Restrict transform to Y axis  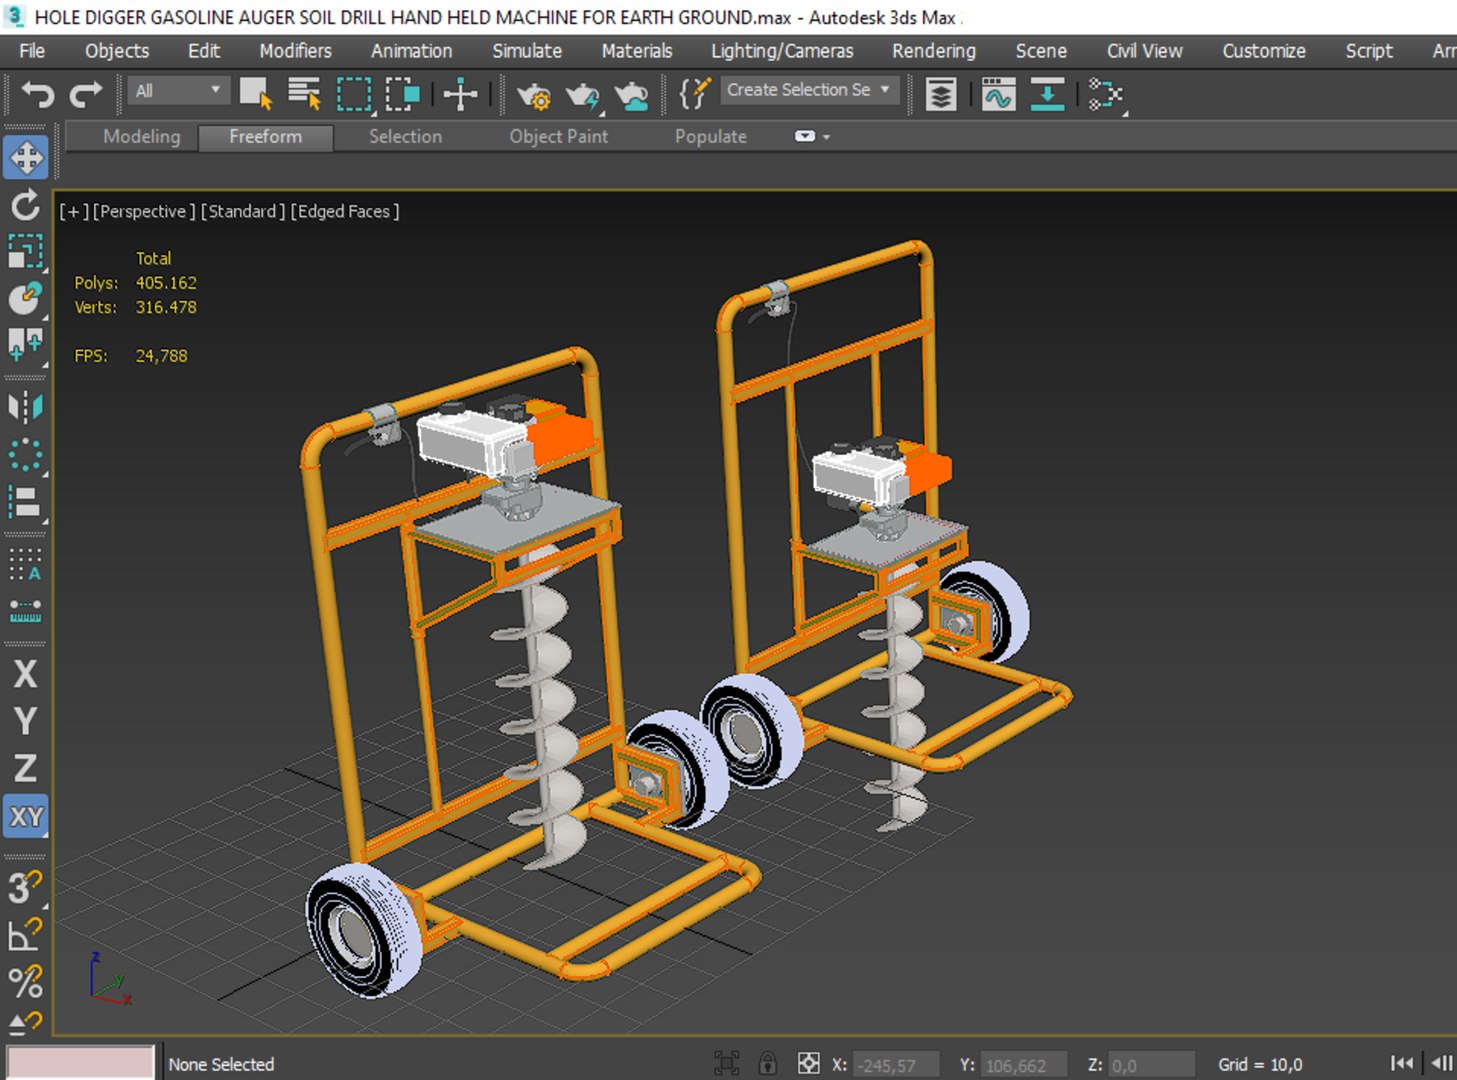26,721
